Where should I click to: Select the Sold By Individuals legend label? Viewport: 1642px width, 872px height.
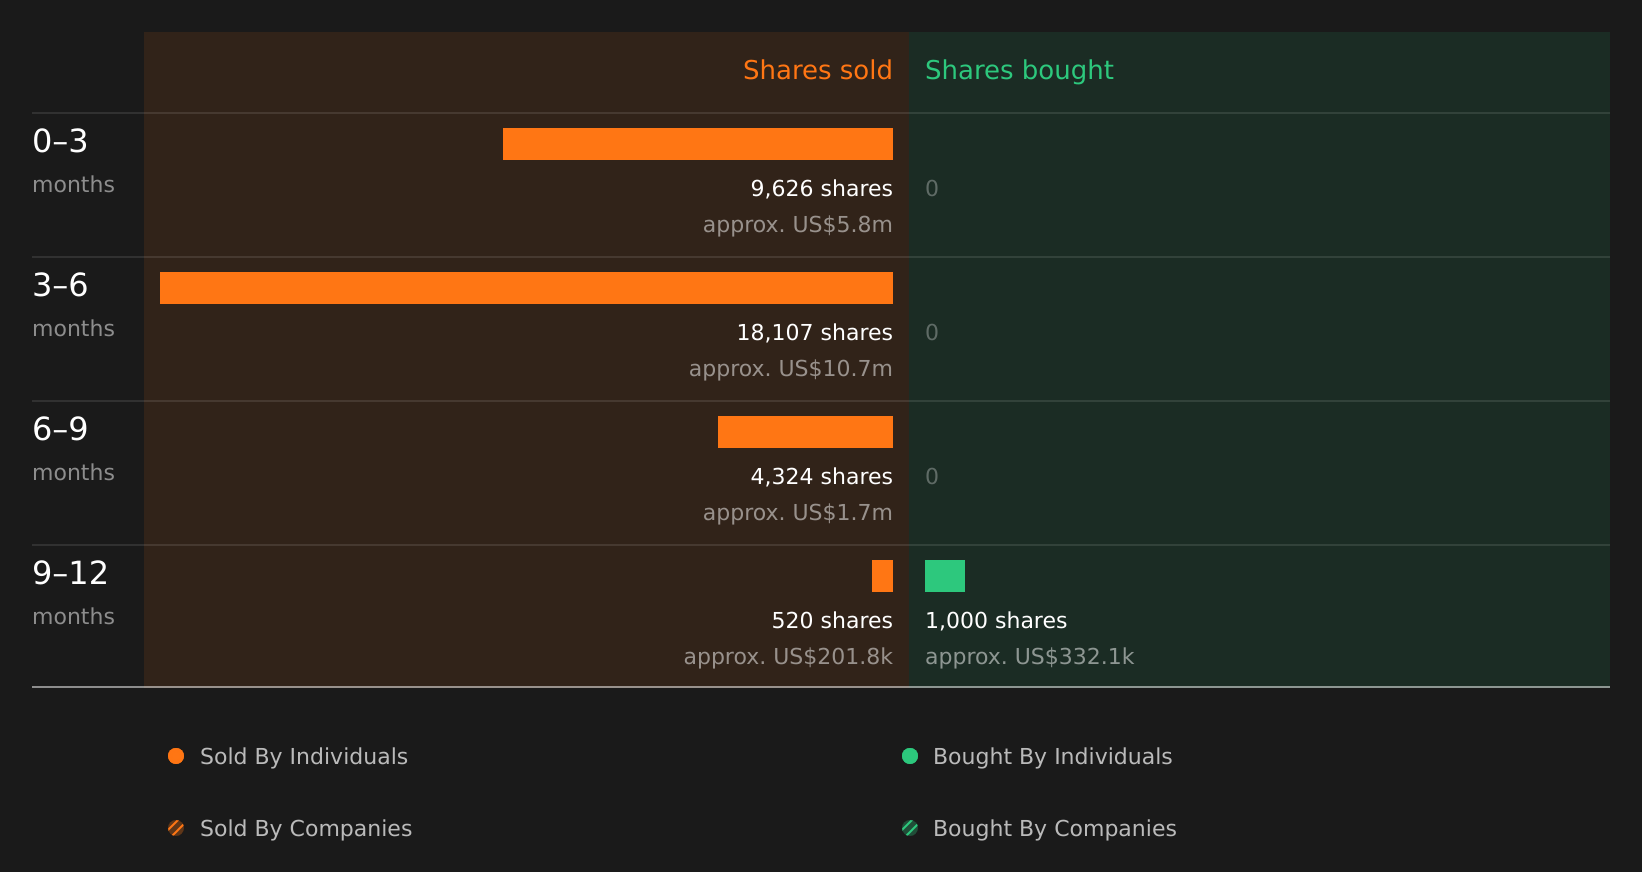(x=304, y=757)
